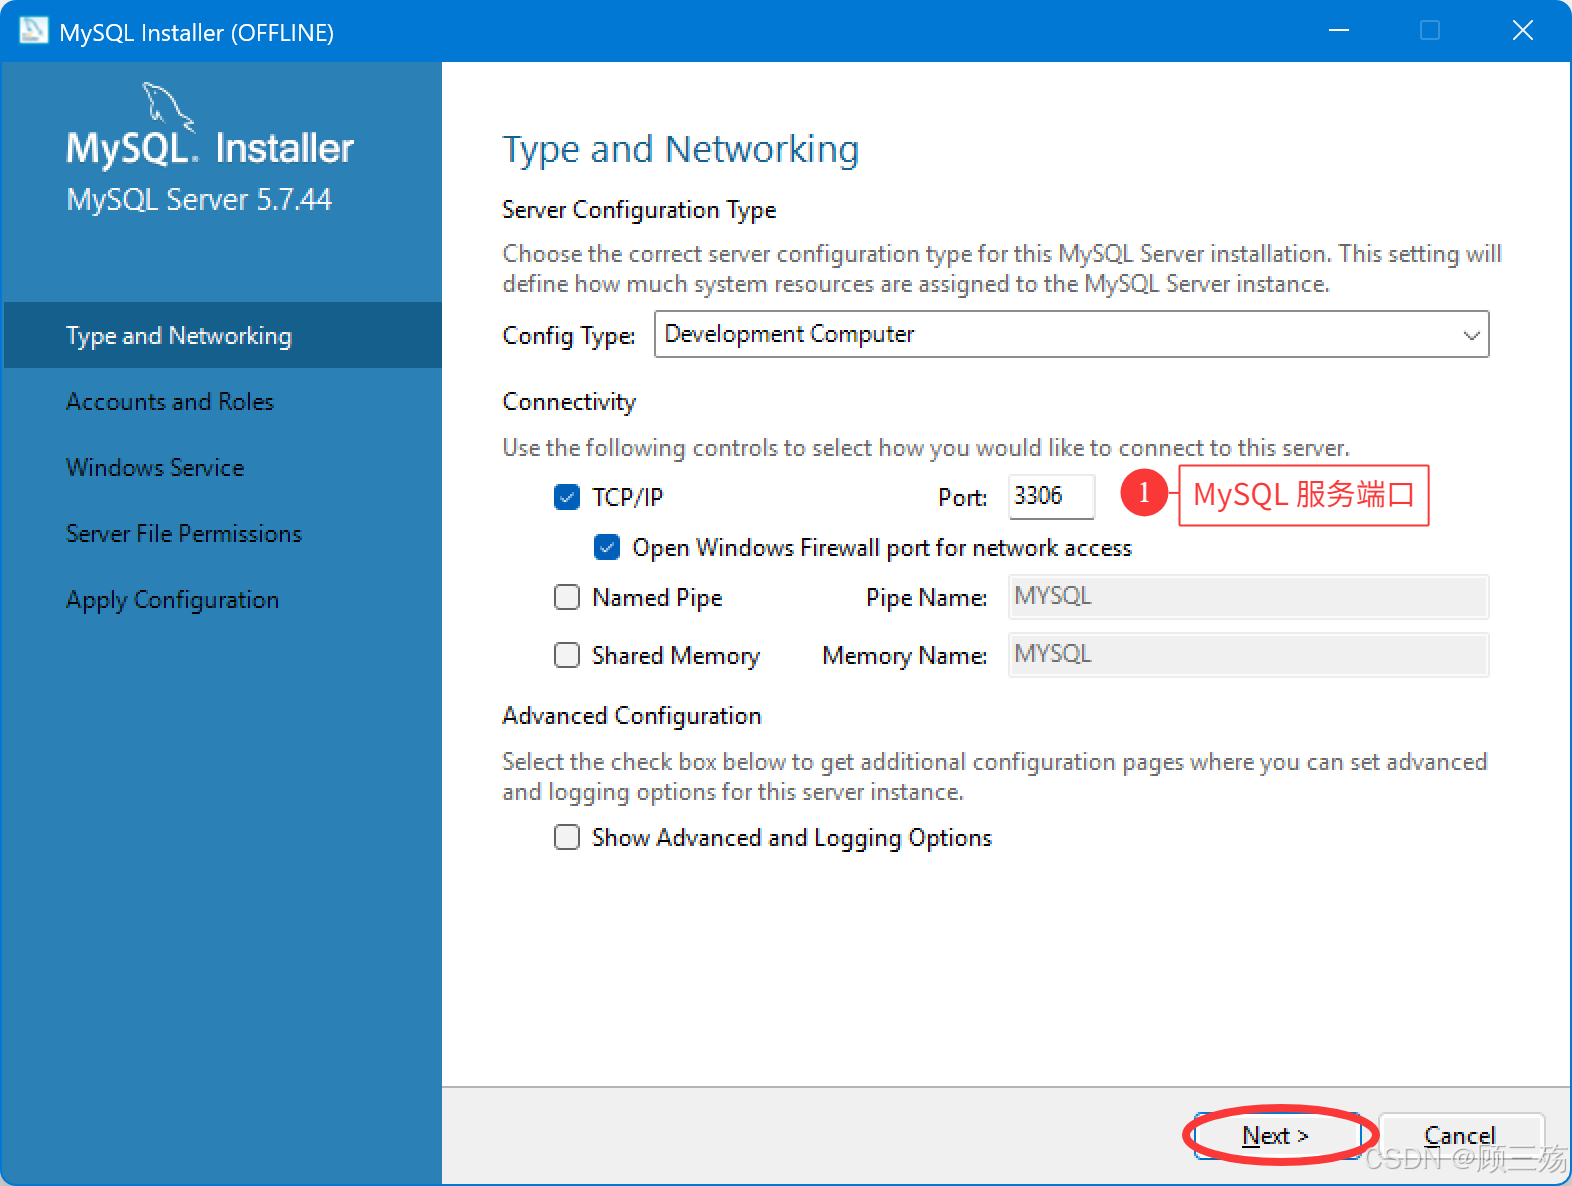Click the Memory Name input field
1572x1186 pixels.
[x=1248, y=655]
